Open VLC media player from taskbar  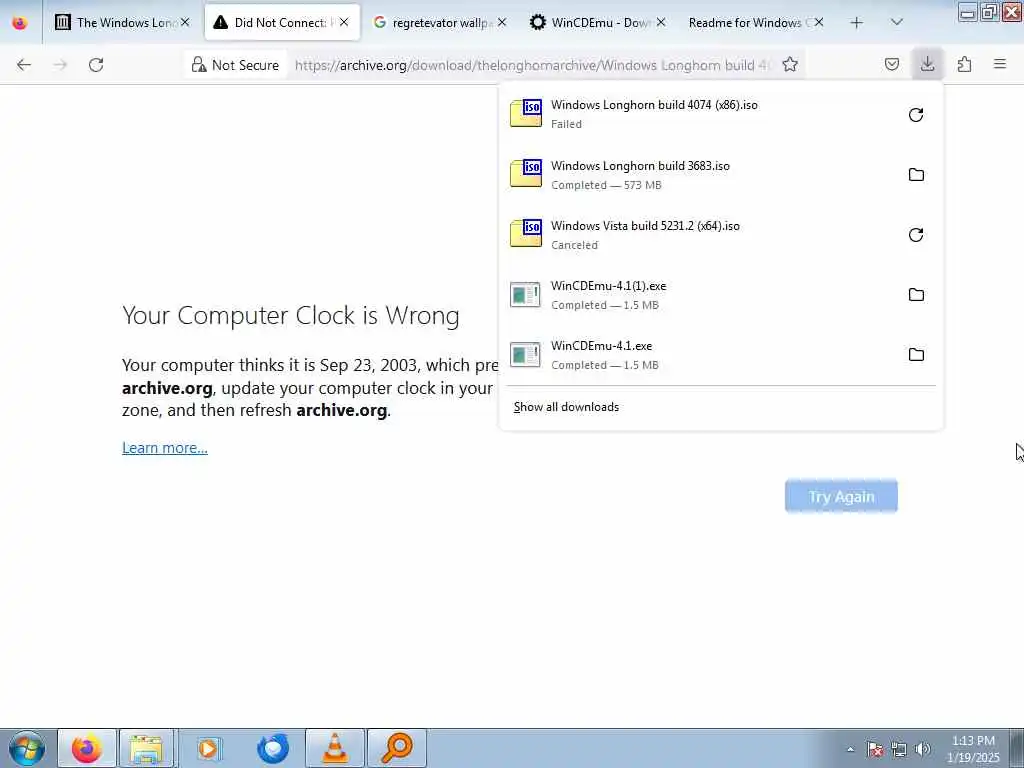335,748
